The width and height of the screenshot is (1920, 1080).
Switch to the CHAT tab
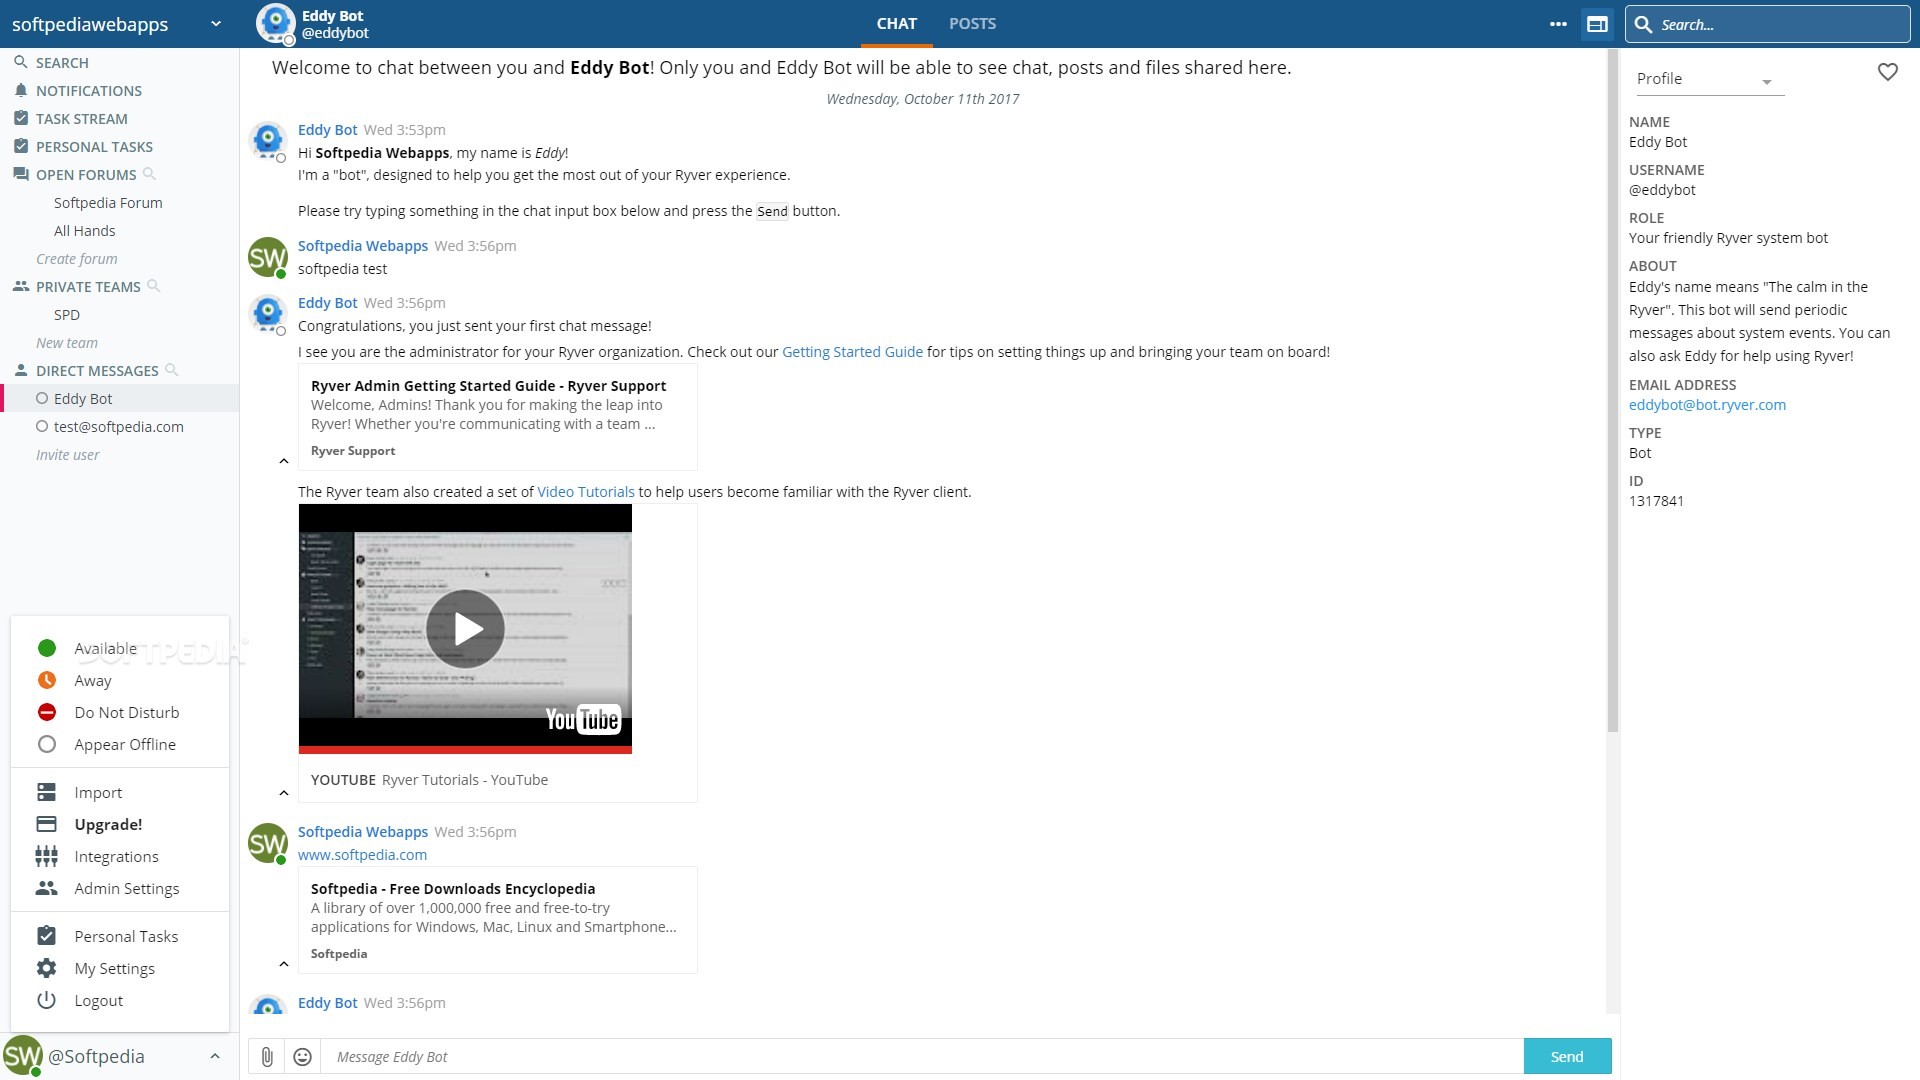pyautogui.click(x=896, y=24)
